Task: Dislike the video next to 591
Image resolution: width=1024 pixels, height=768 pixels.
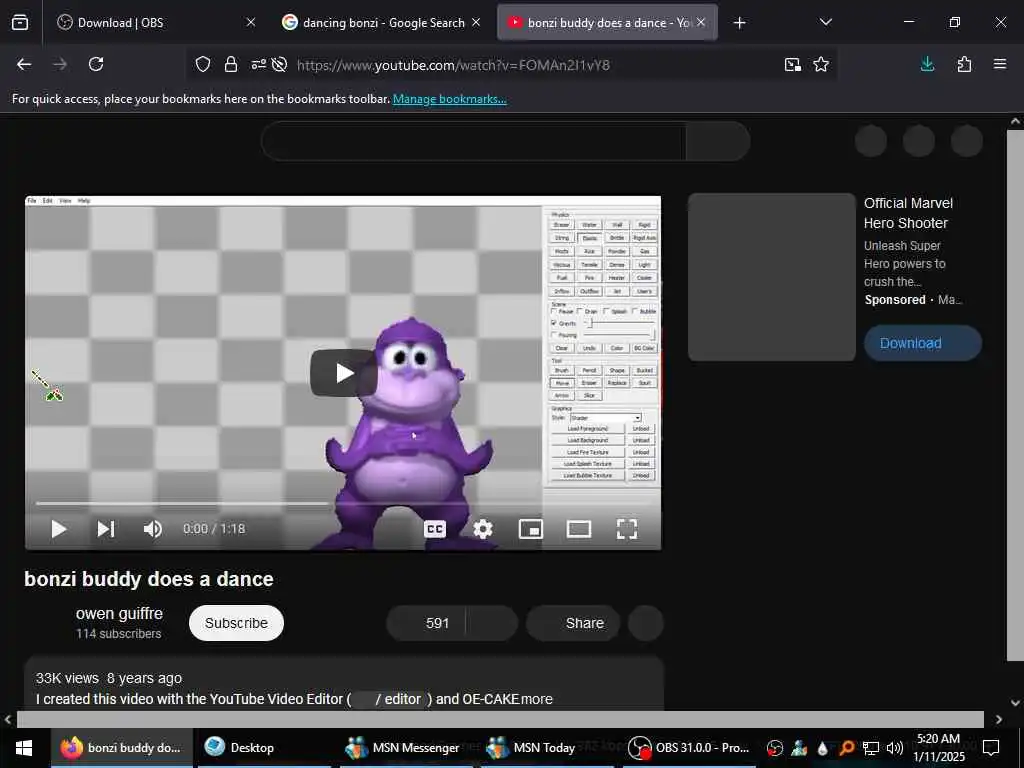Action: pyautogui.click(x=492, y=623)
